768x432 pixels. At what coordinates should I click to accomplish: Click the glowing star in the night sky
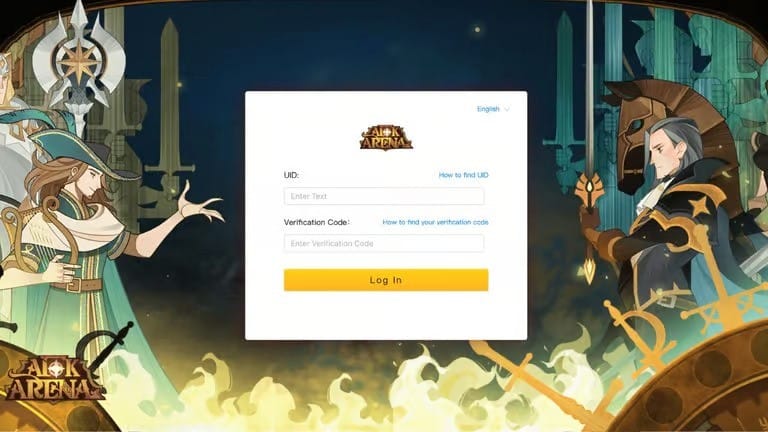(x=477, y=30)
